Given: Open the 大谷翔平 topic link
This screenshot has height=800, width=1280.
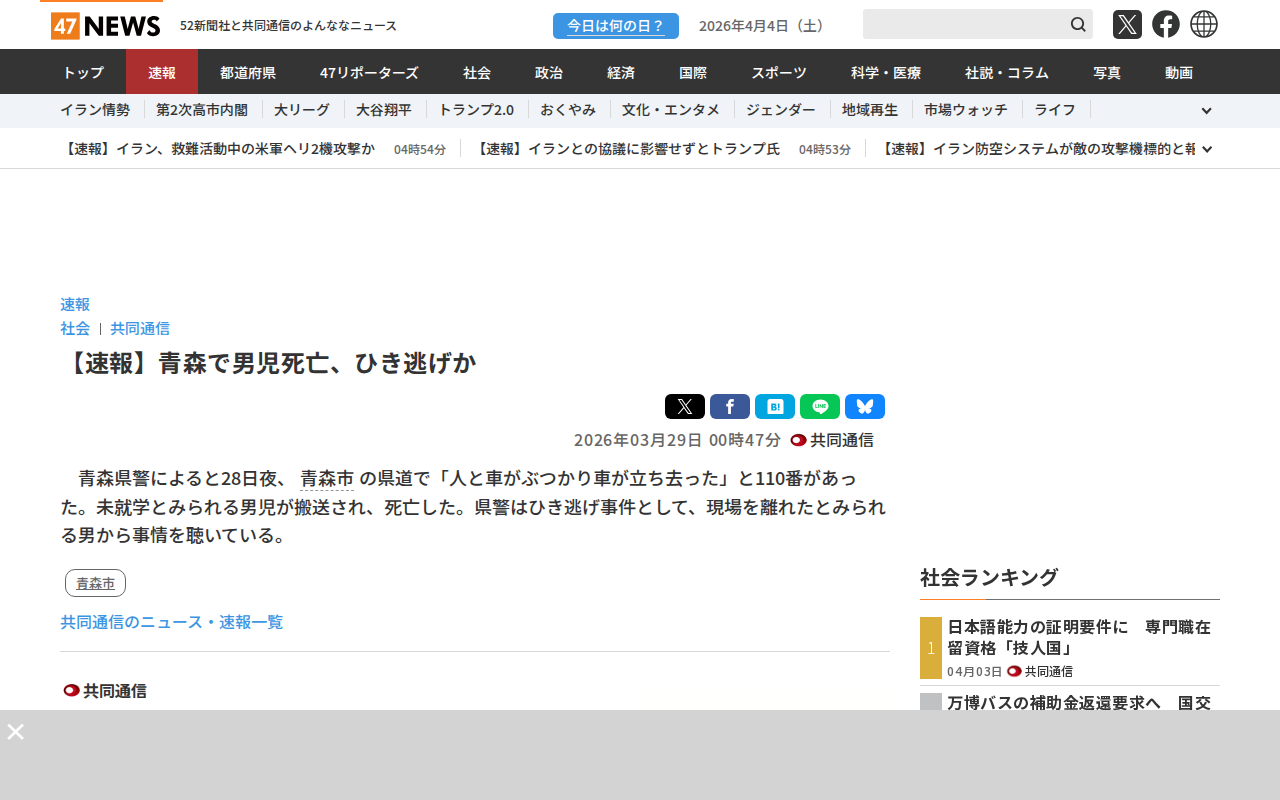Looking at the screenshot, I should click(384, 110).
